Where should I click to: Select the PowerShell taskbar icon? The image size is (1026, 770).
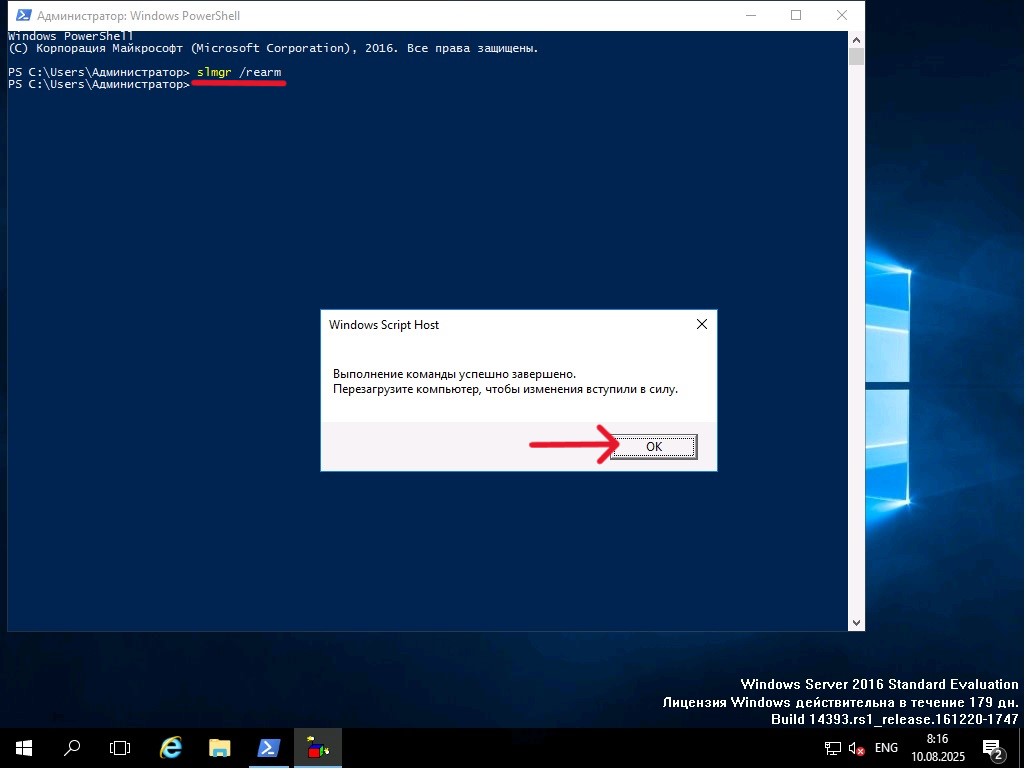click(x=269, y=748)
